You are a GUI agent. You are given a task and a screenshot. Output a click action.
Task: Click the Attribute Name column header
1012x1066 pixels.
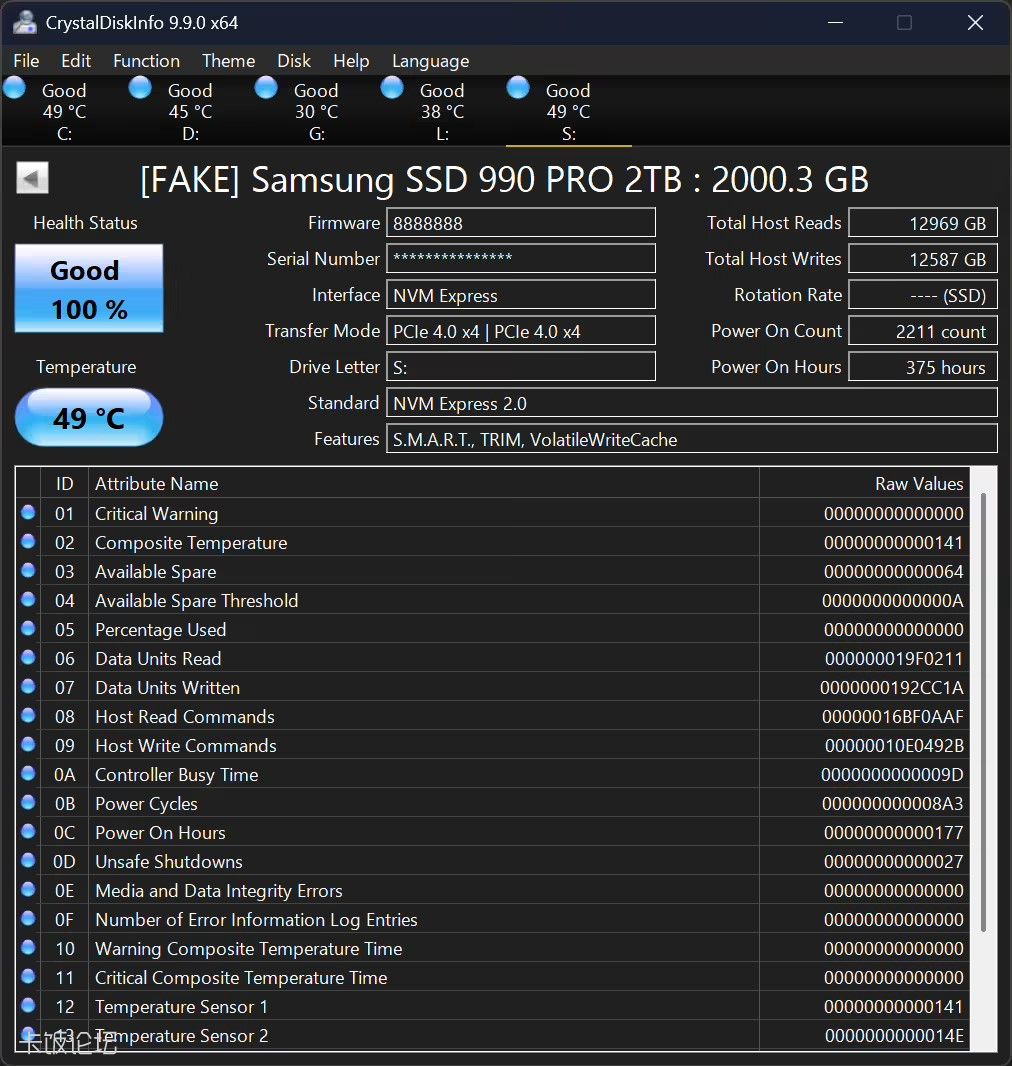[423, 483]
